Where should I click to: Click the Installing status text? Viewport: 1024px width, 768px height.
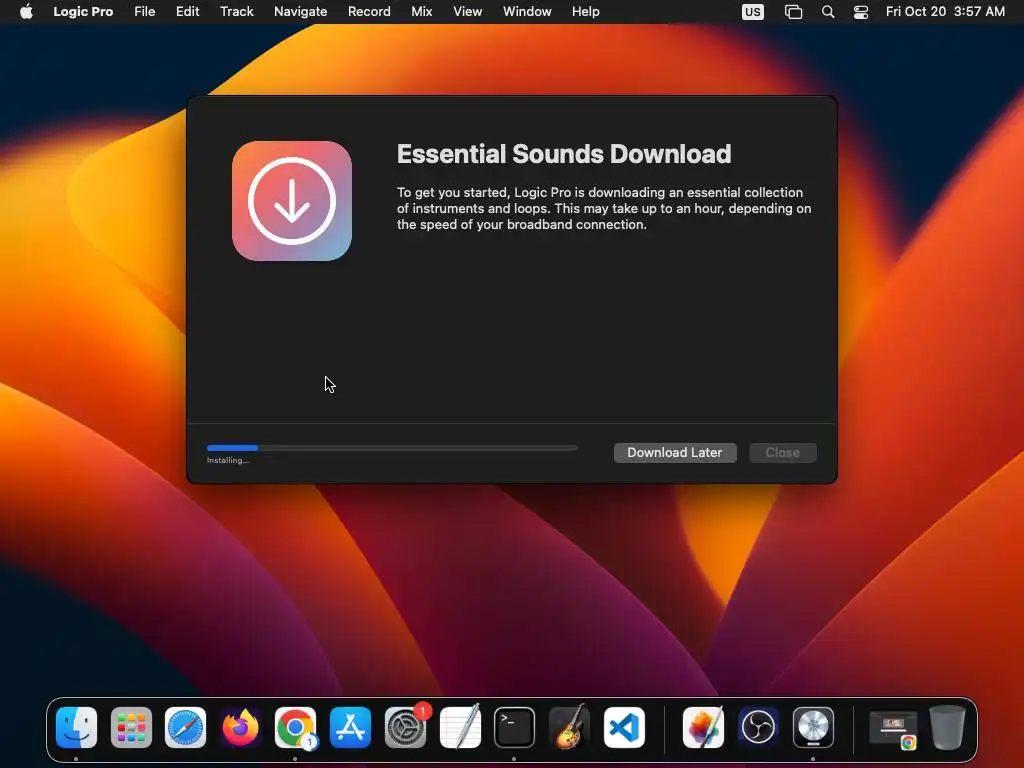[x=228, y=460]
